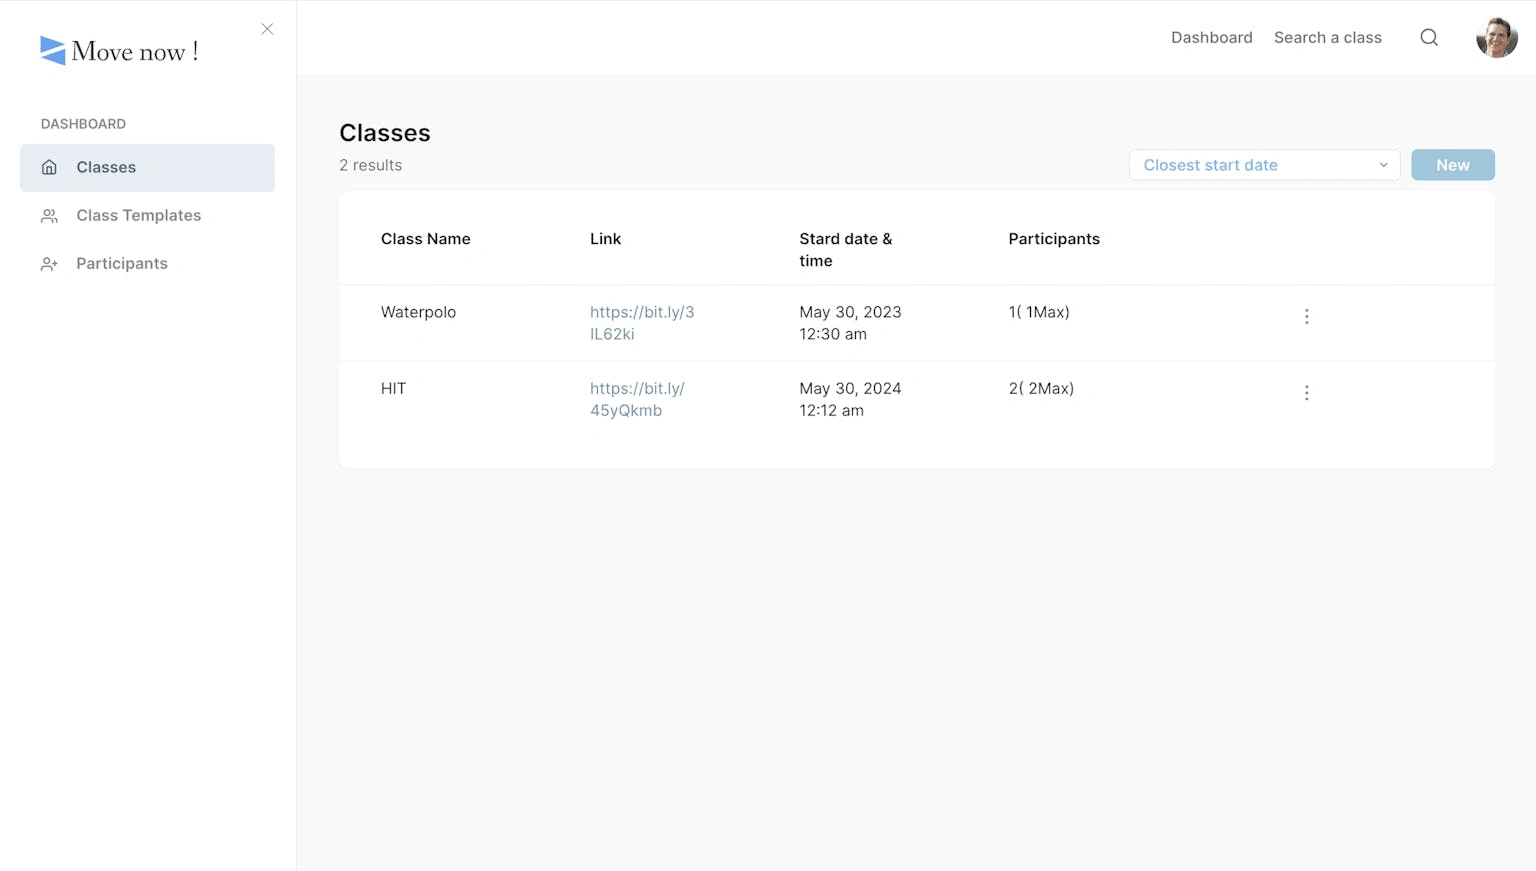Open the HIT class bit.ly link
1536x871 pixels.
[636, 399]
